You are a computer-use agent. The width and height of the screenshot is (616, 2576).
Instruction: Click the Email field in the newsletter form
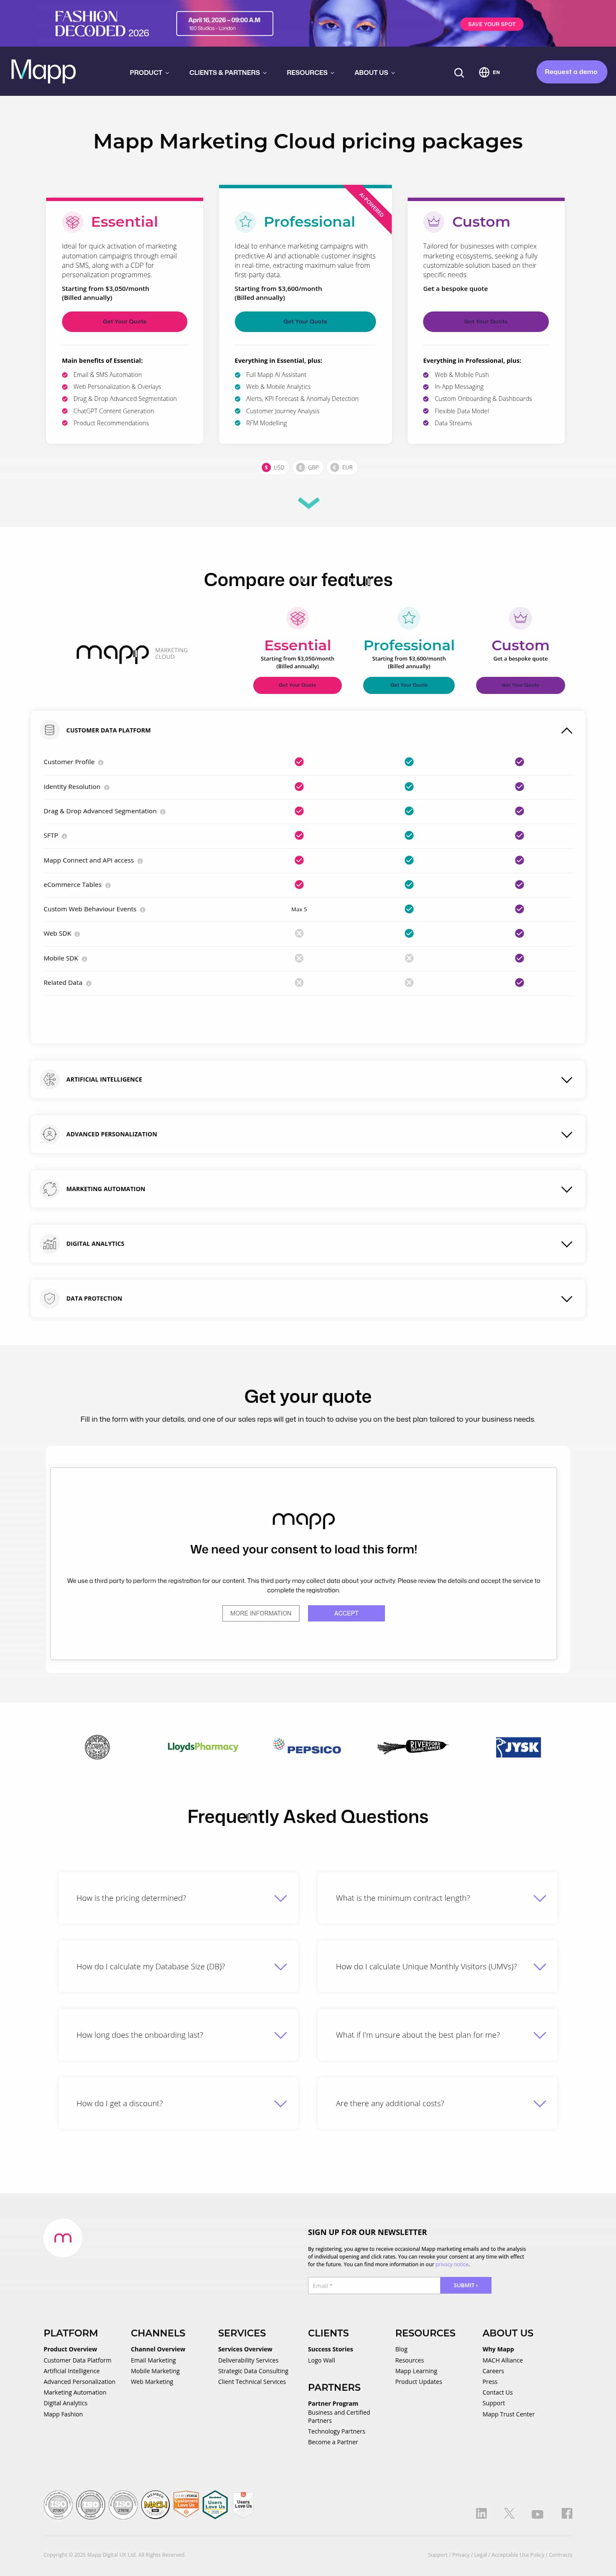(373, 2285)
